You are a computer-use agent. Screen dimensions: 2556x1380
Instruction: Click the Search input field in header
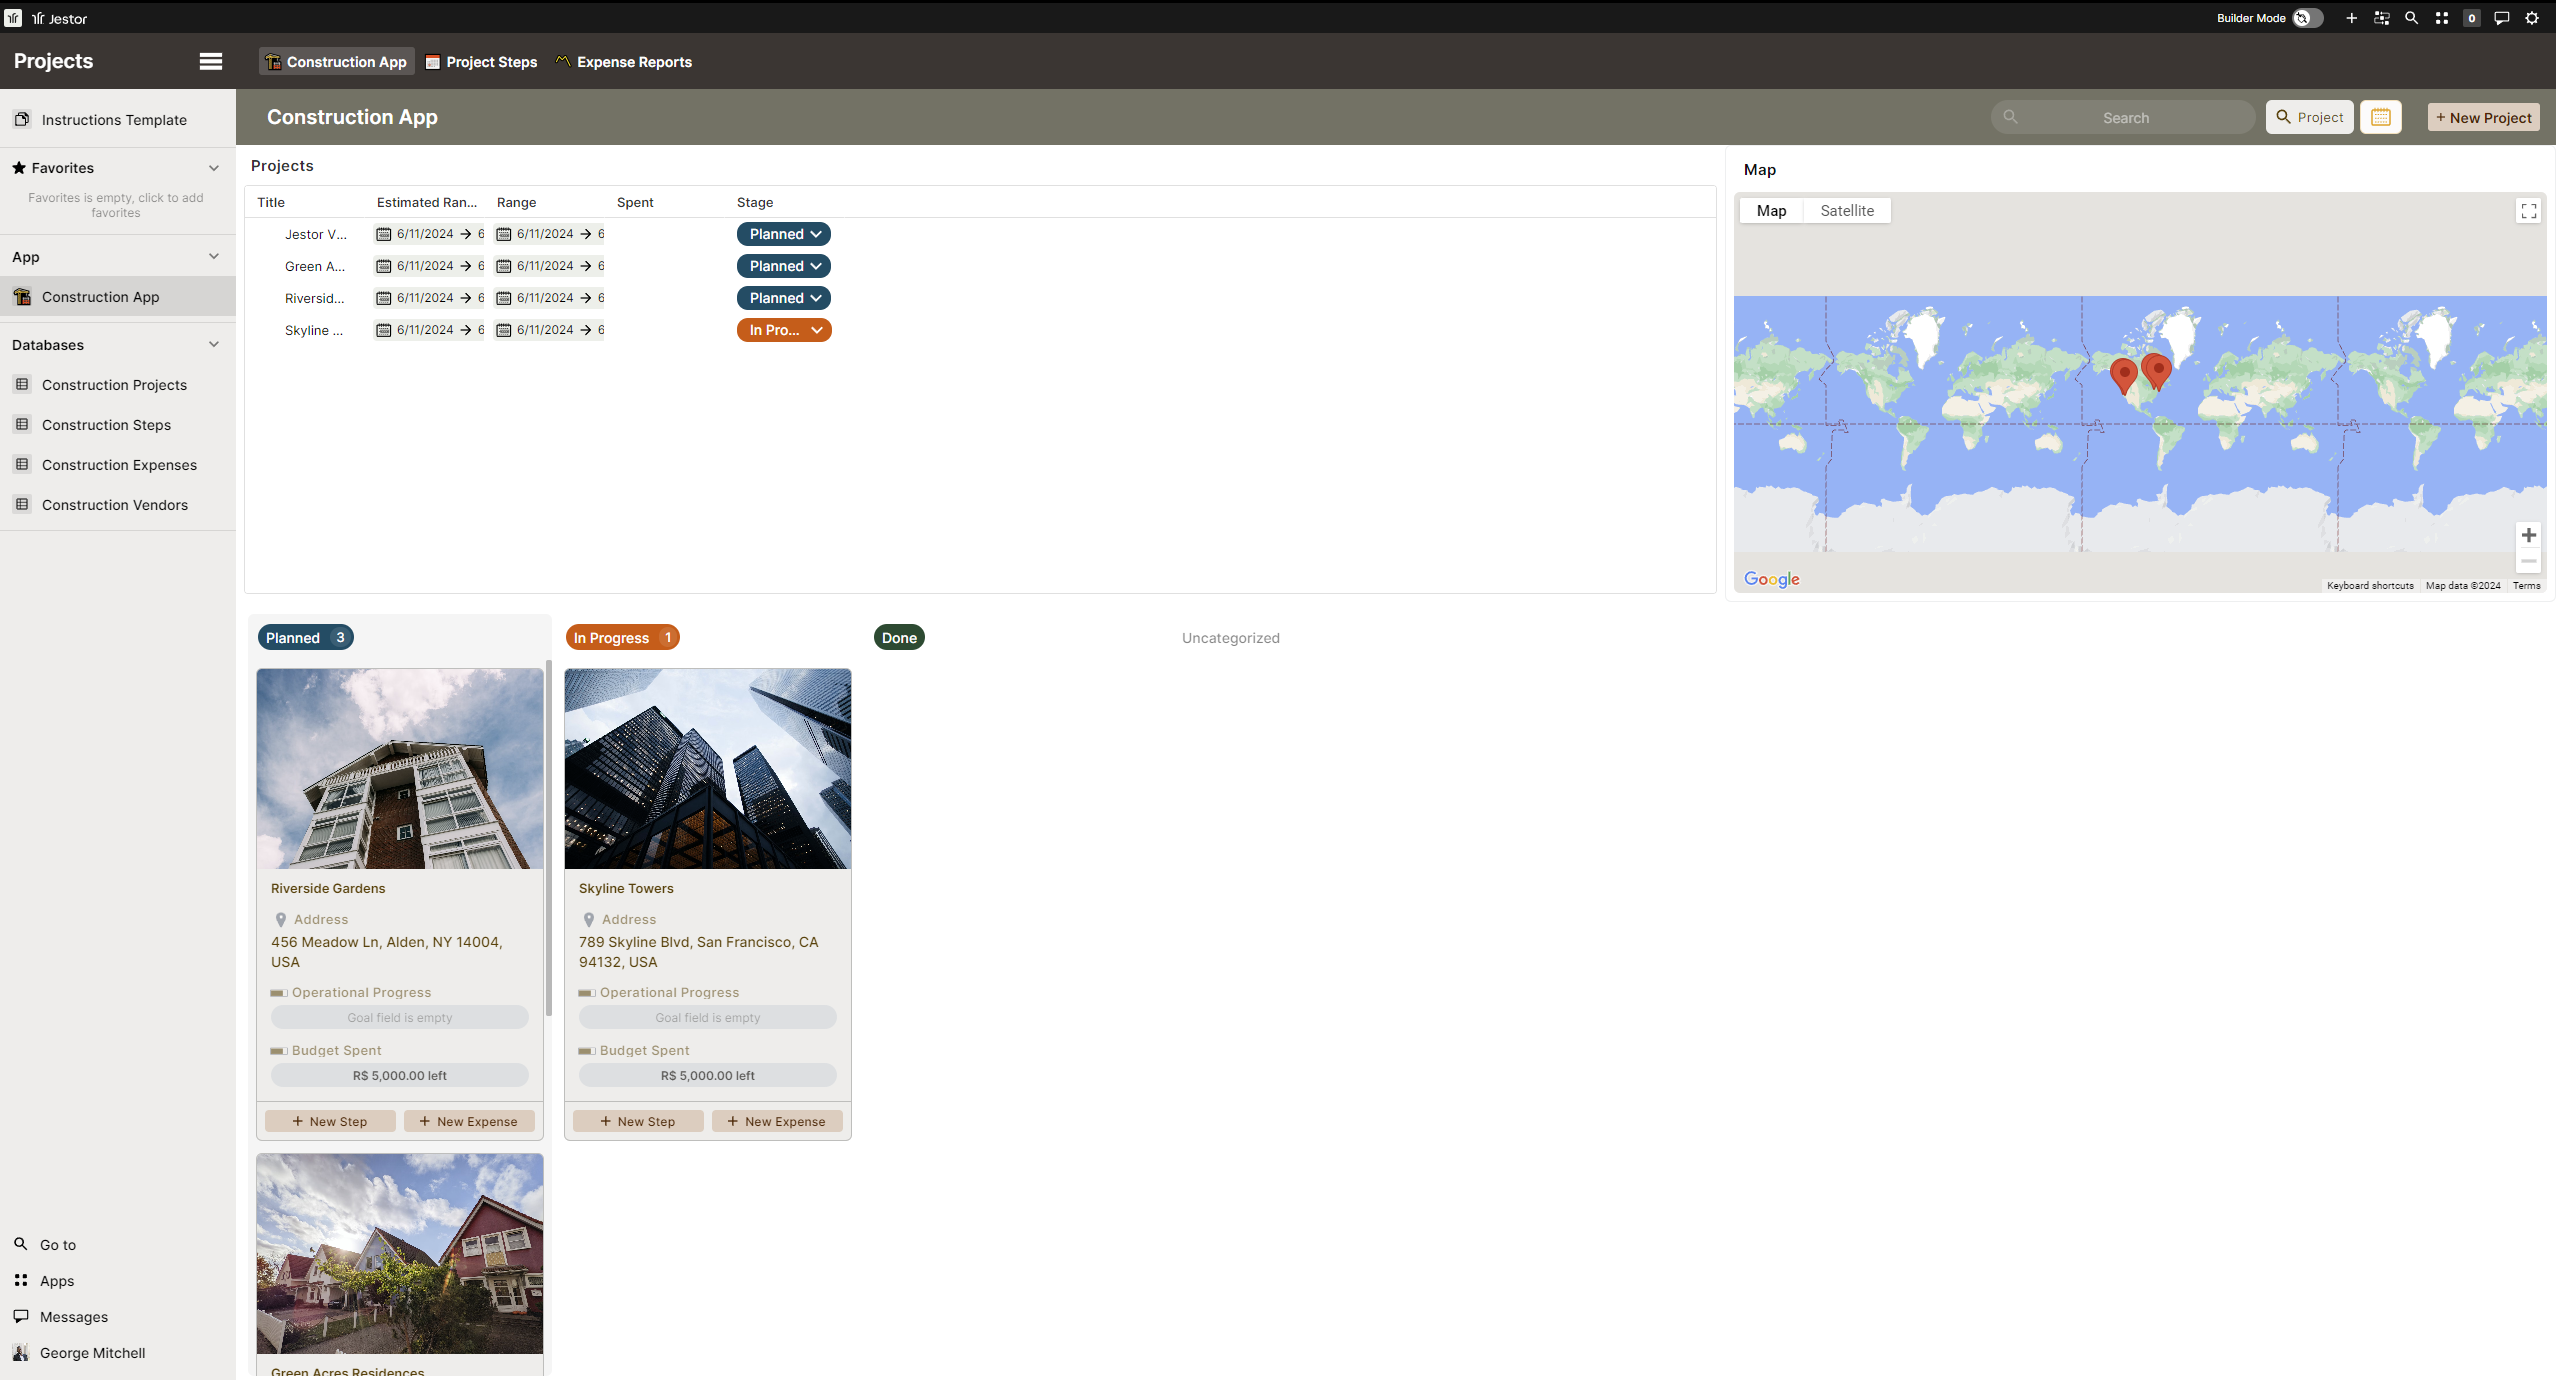pos(2124,117)
